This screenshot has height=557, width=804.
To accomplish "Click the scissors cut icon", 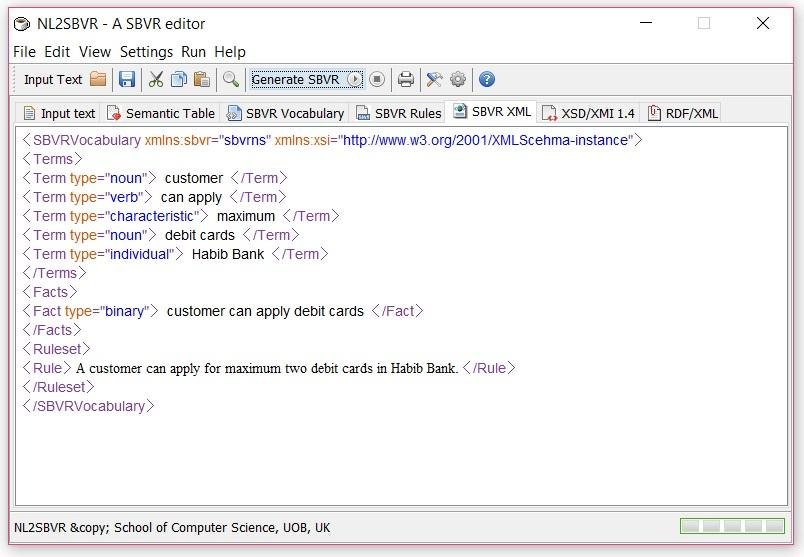I will click(x=156, y=79).
